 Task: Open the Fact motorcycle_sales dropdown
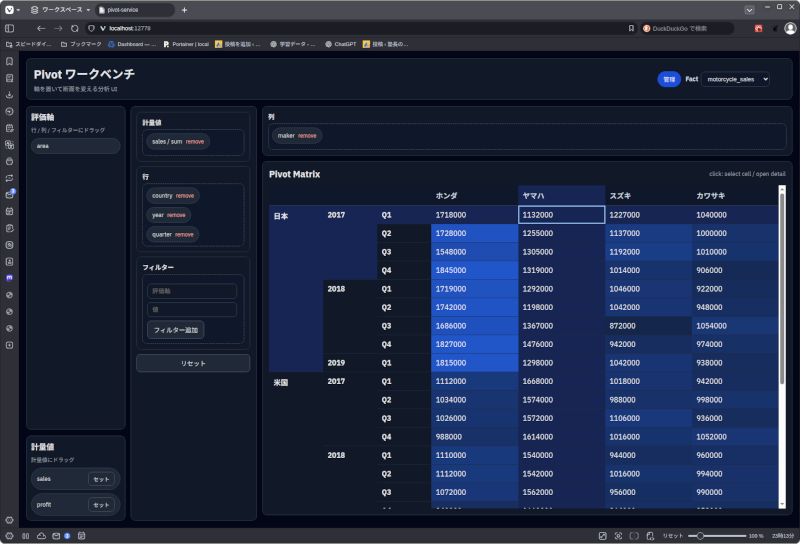click(736, 79)
